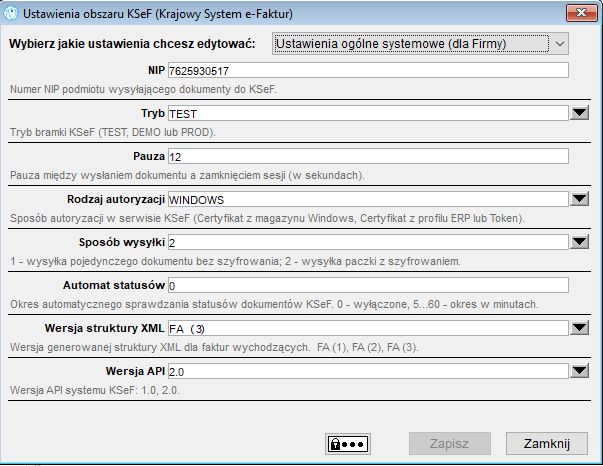Expand the Wersja struktury XML dropdown arrow
The image size is (603, 466).
point(580,328)
